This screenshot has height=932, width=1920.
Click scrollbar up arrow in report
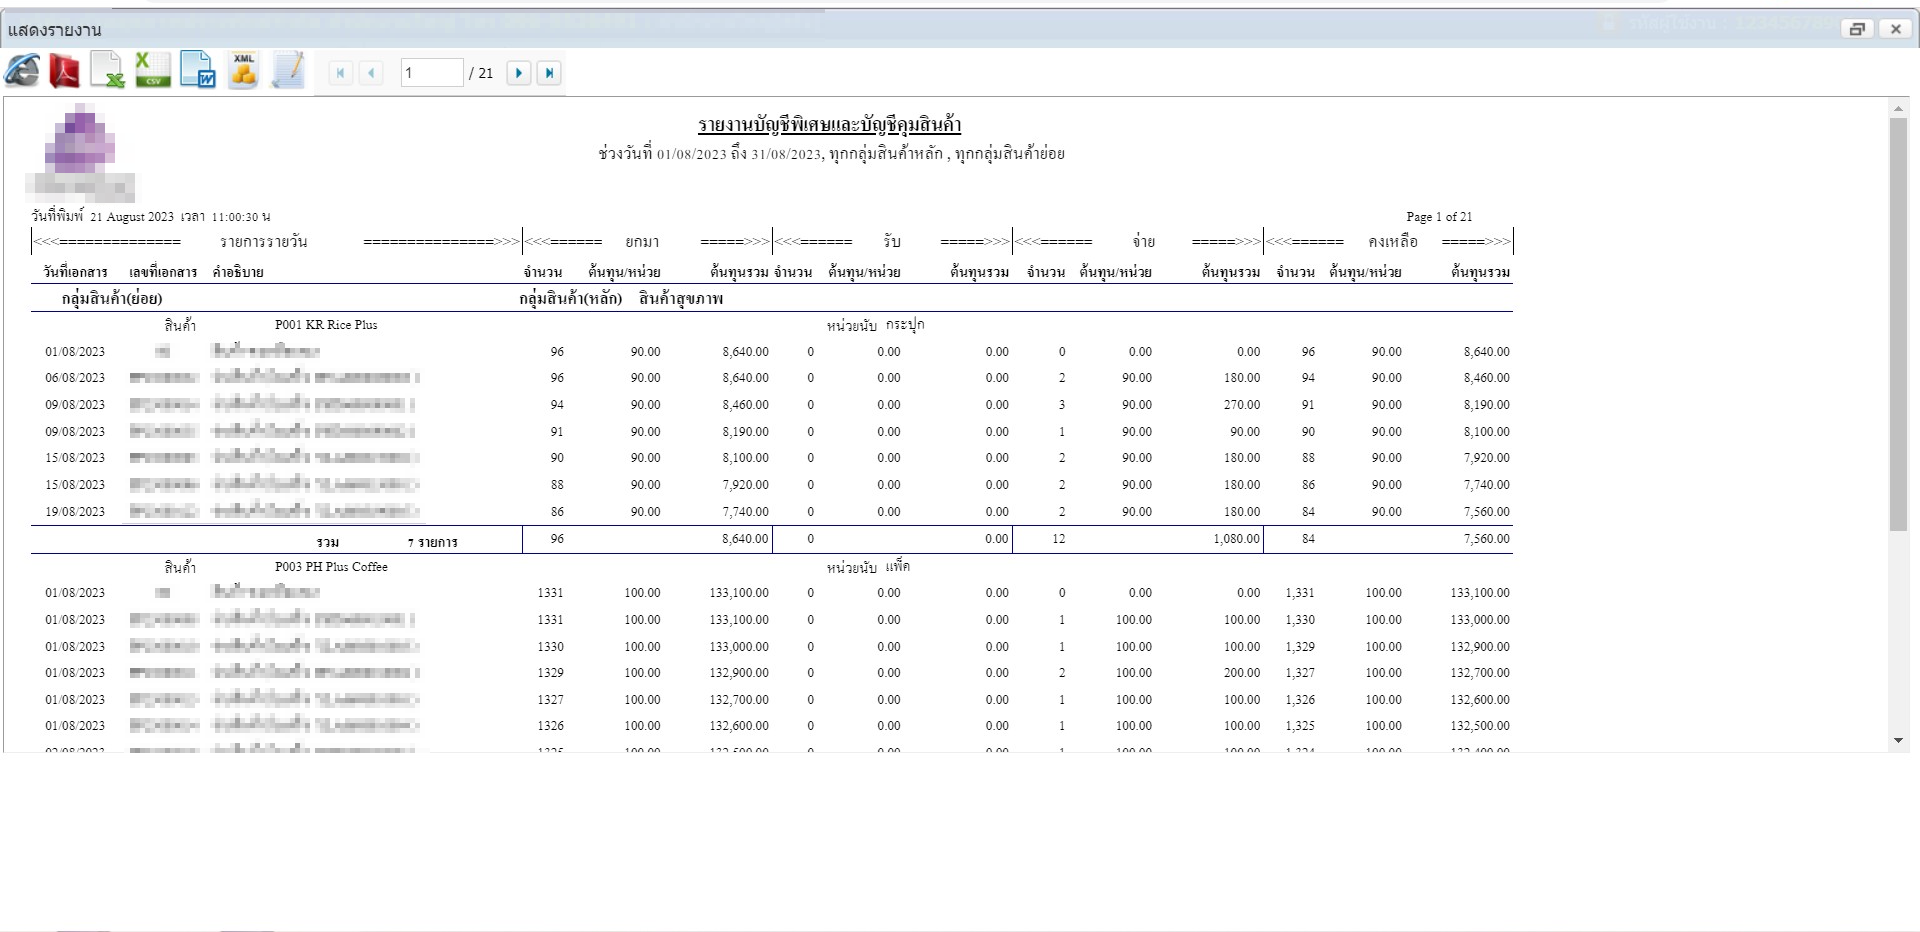pos(1898,108)
